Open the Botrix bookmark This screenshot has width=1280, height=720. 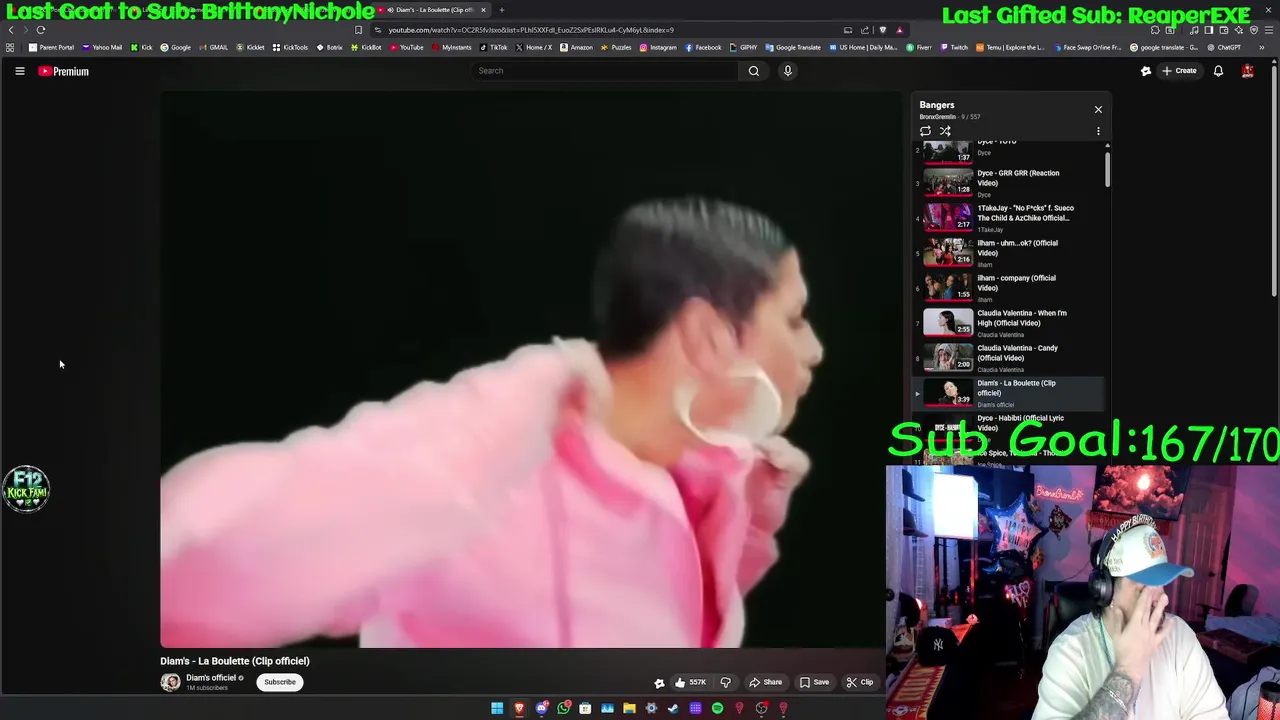point(330,47)
